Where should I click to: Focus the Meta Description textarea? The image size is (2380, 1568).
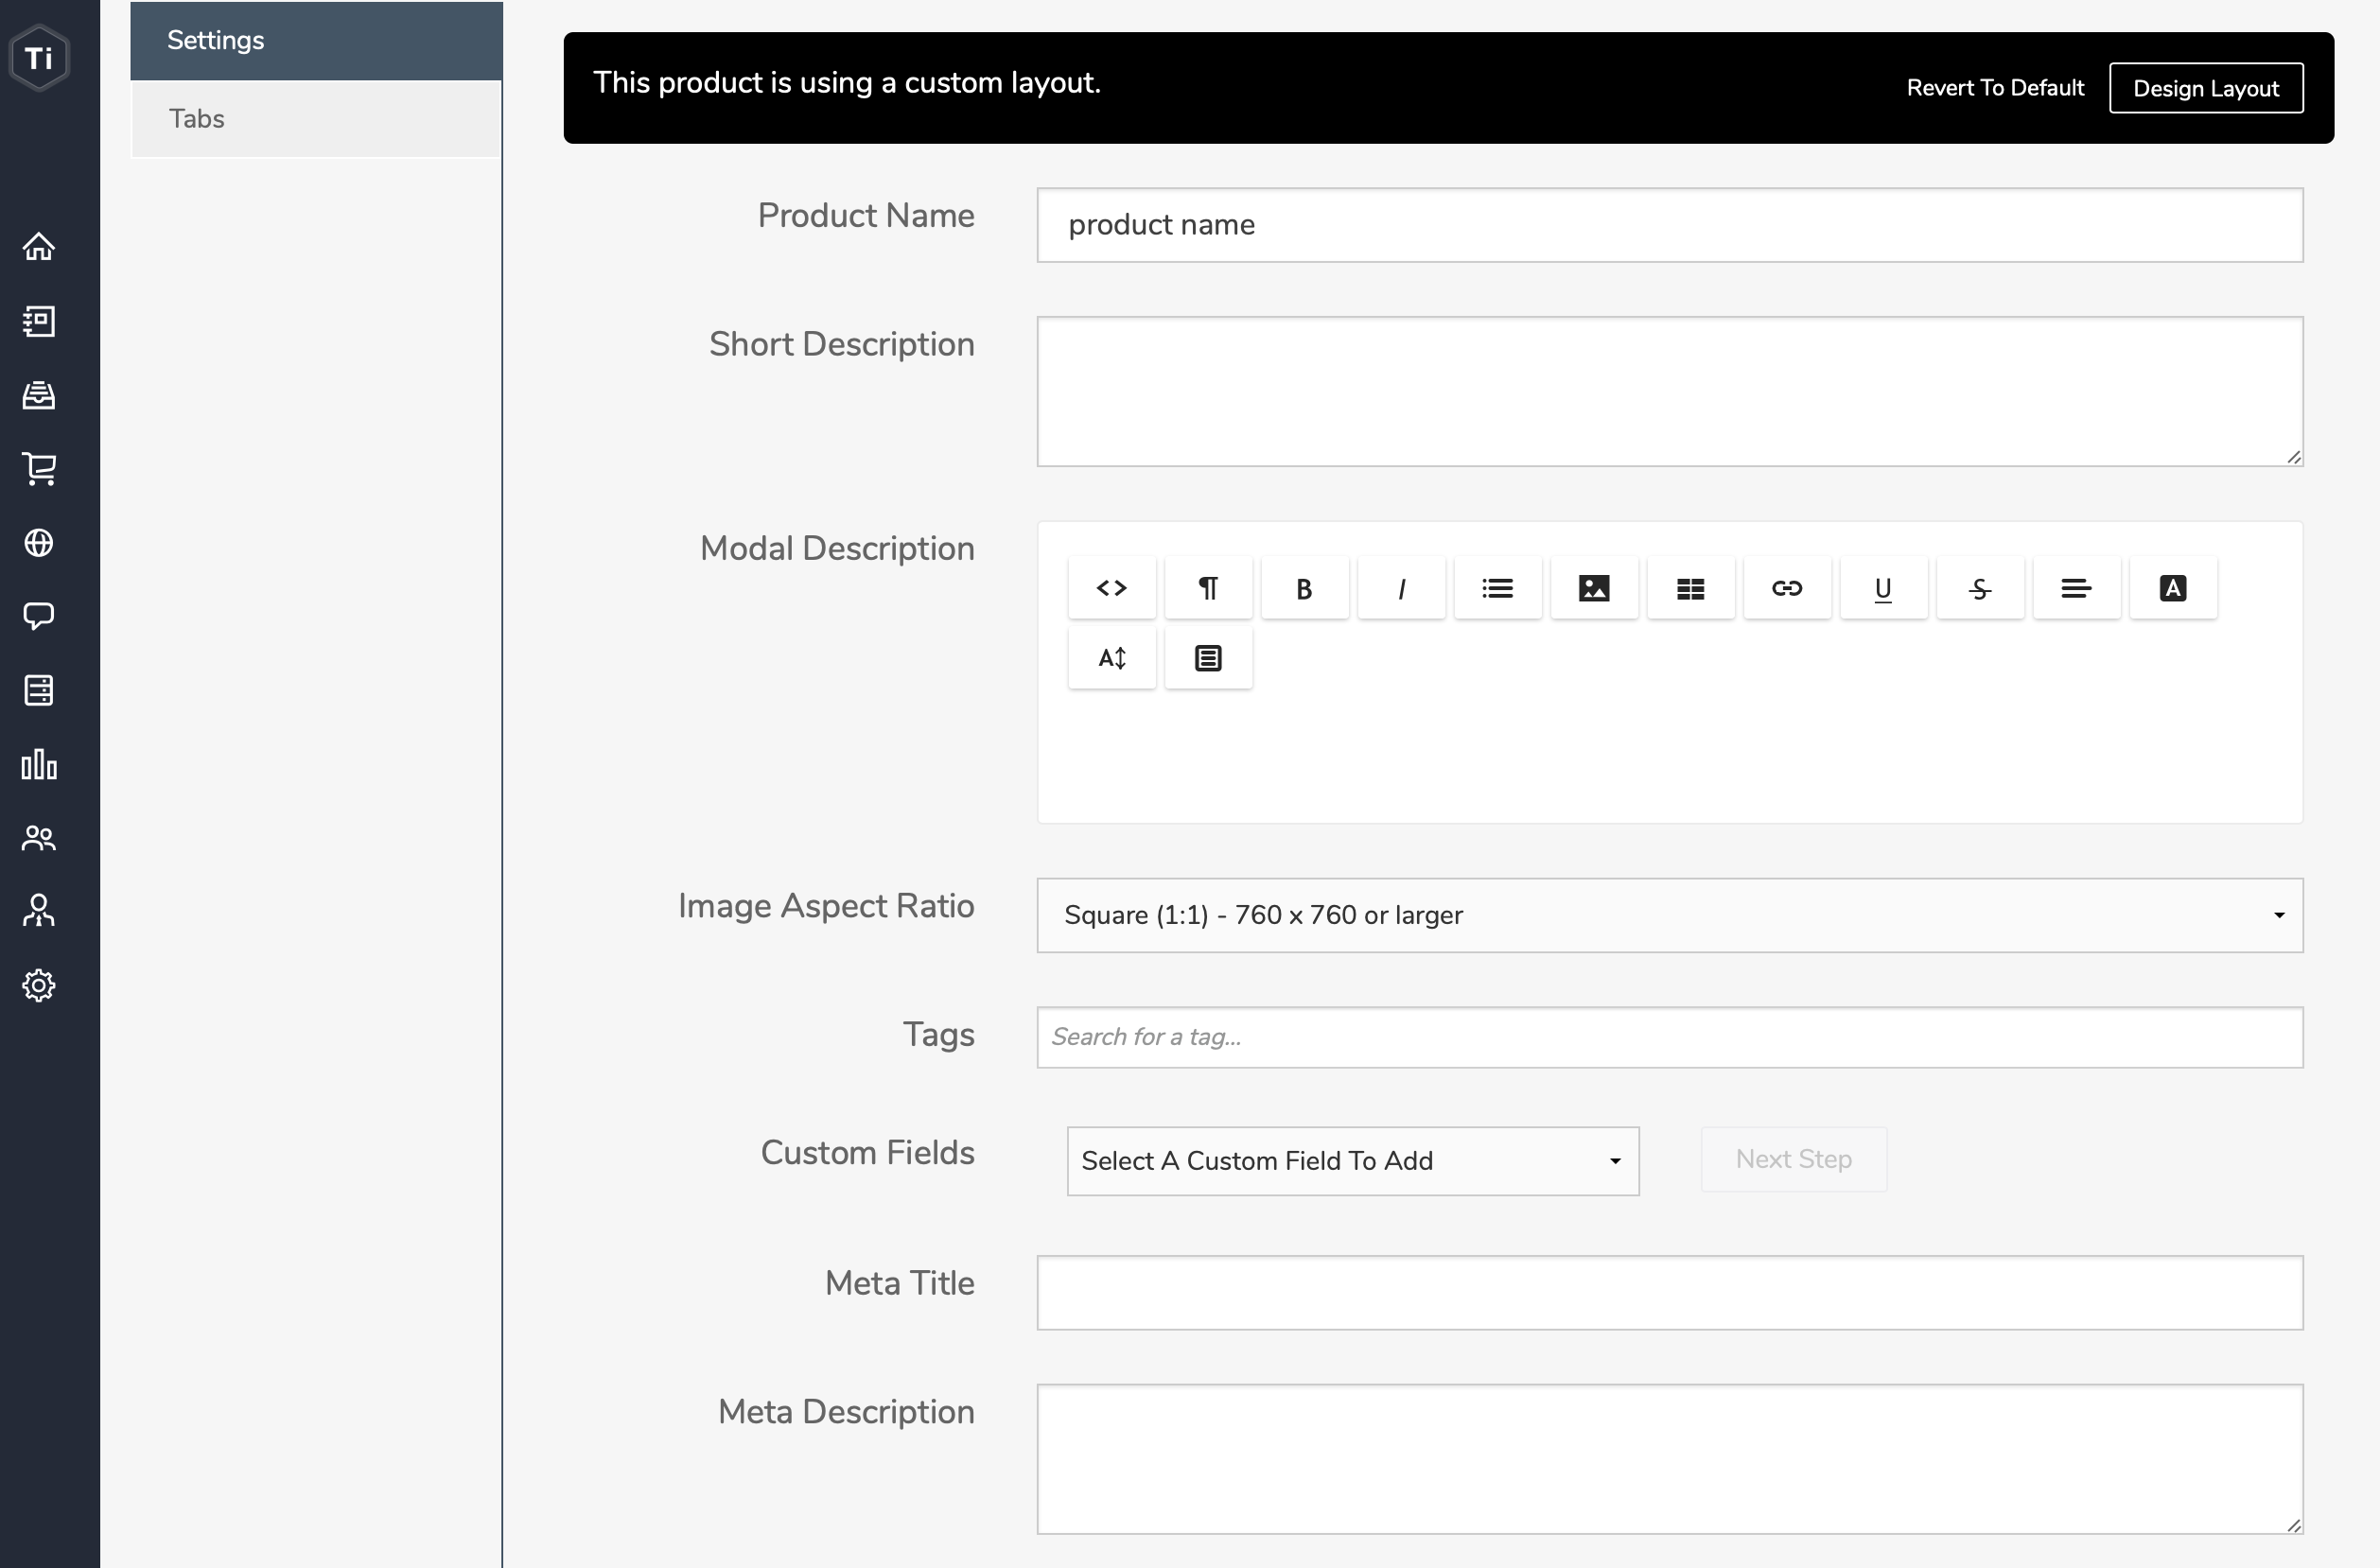click(x=1670, y=1459)
